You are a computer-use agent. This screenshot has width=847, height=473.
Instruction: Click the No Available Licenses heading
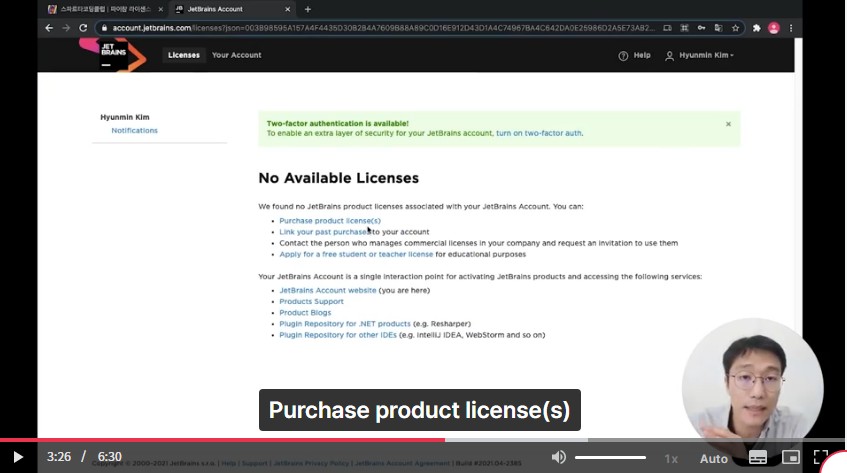coord(339,178)
